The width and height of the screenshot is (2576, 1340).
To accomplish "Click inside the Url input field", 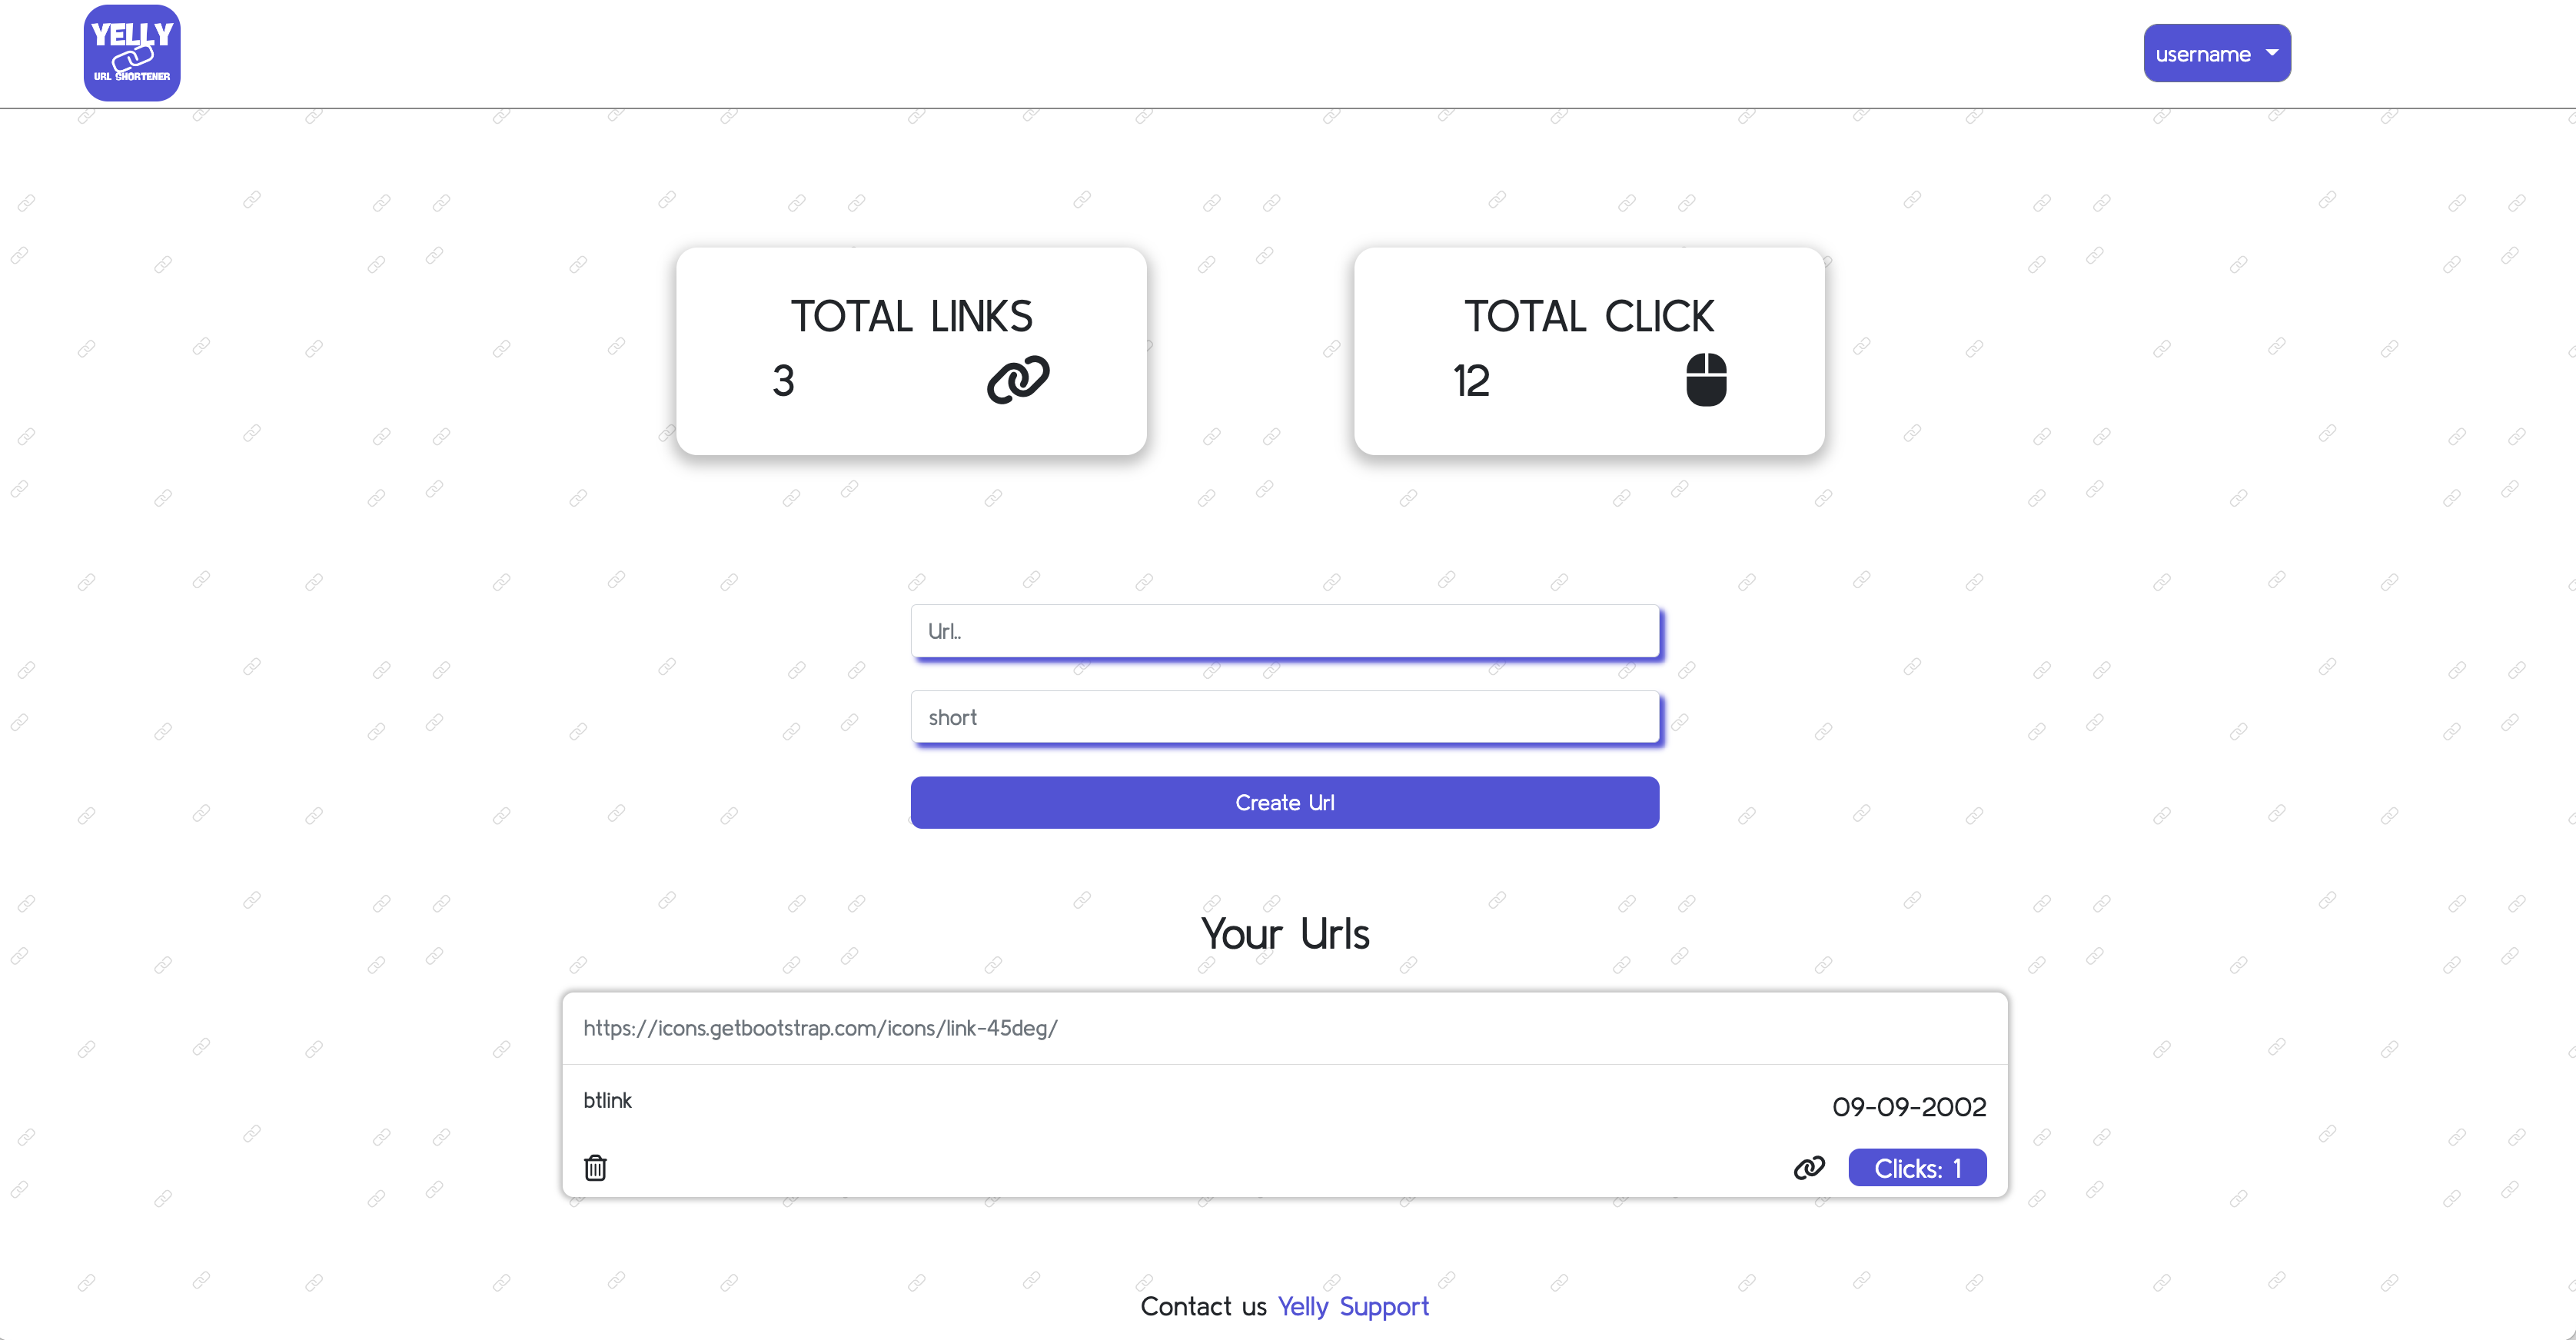I will [1285, 631].
